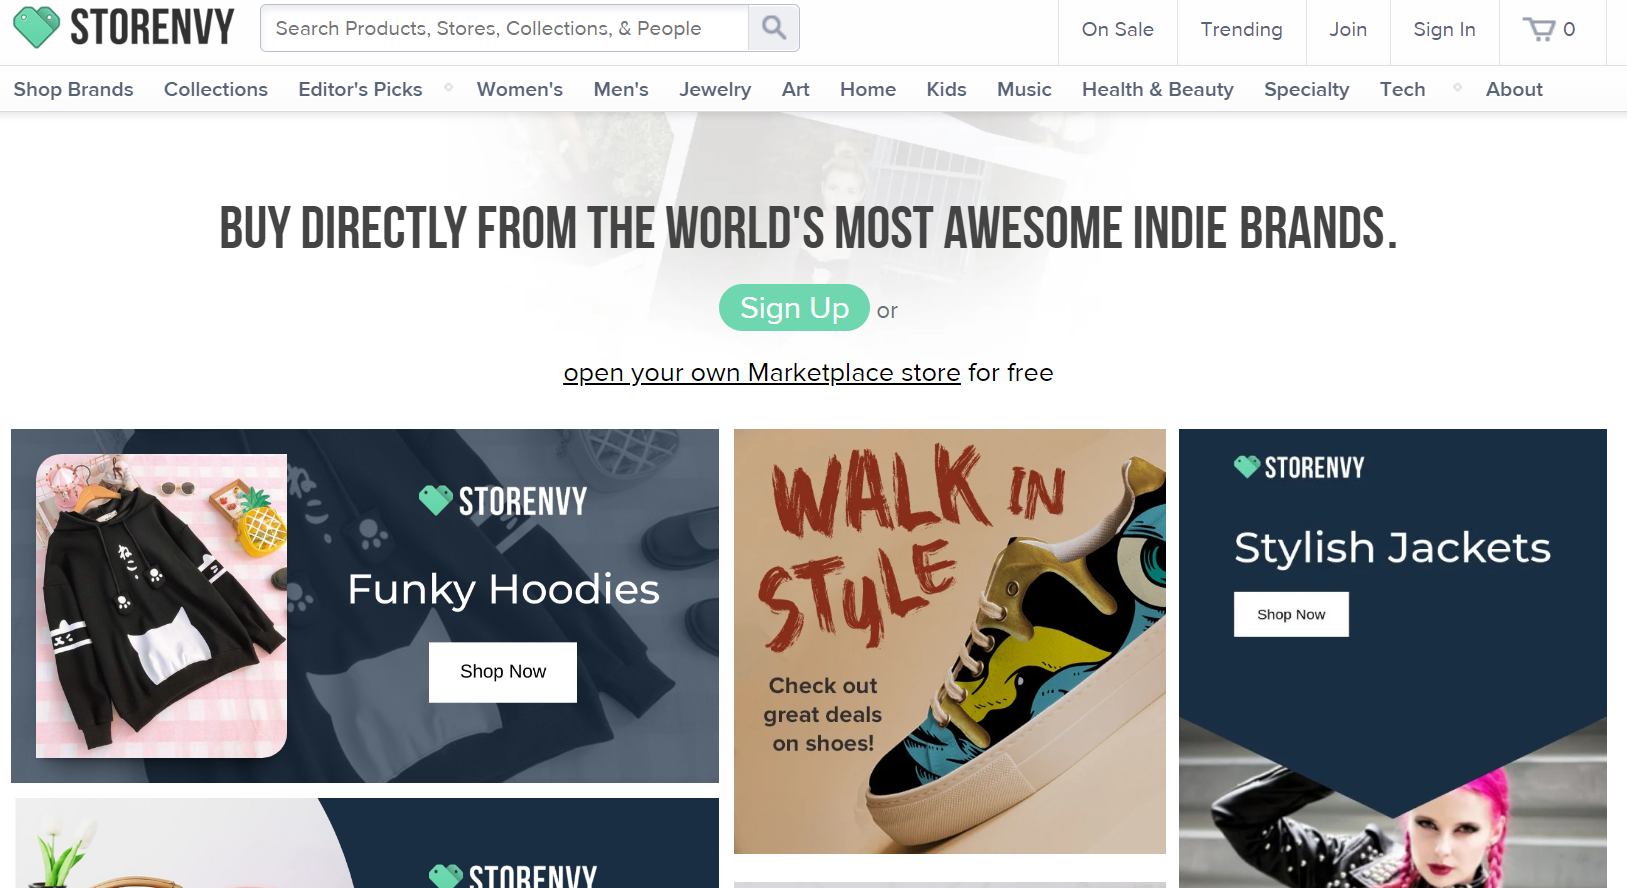
Task: Focus the search products input field
Action: pyautogui.click(x=505, y=28)
